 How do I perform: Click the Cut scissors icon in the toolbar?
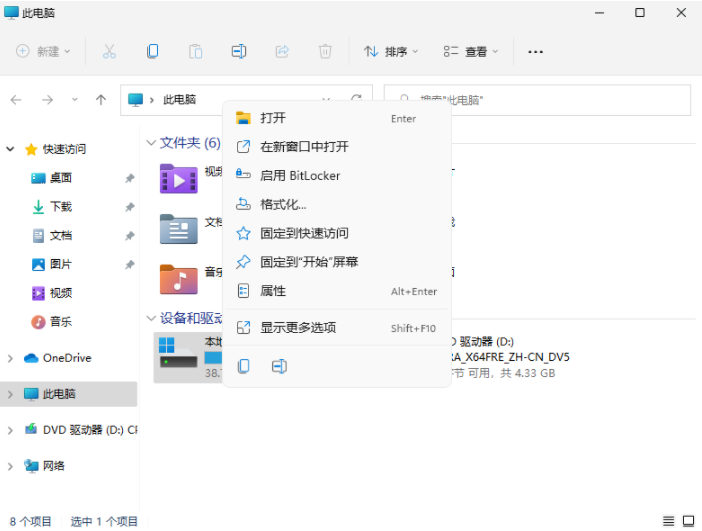[x=110, y=51]
